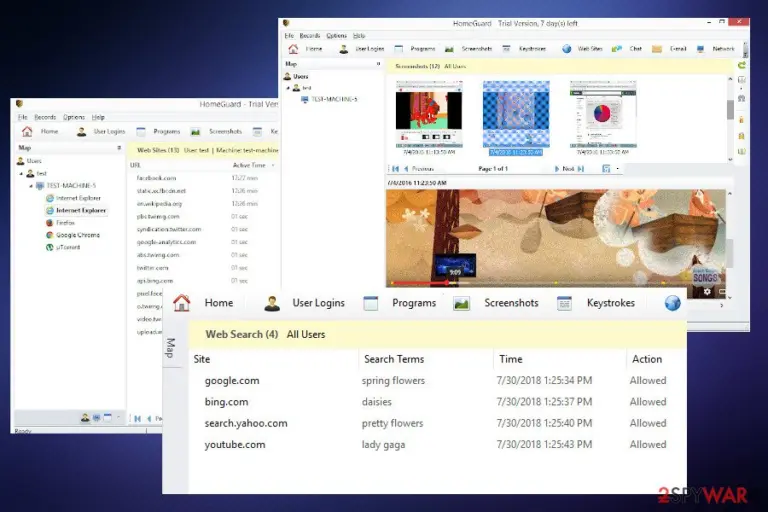The height and width of the screenshot is (512, 768).
Task: Click the red video progress bar in the preview
Action: 420,283
